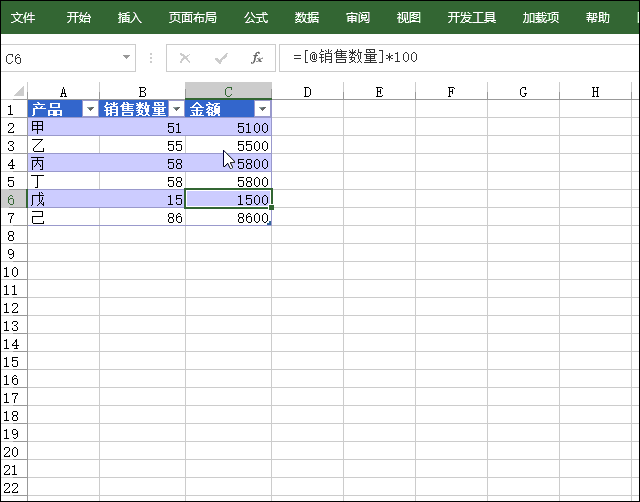Select column D header
Screen dimensions: 640x502
click(x=307, y=91)
